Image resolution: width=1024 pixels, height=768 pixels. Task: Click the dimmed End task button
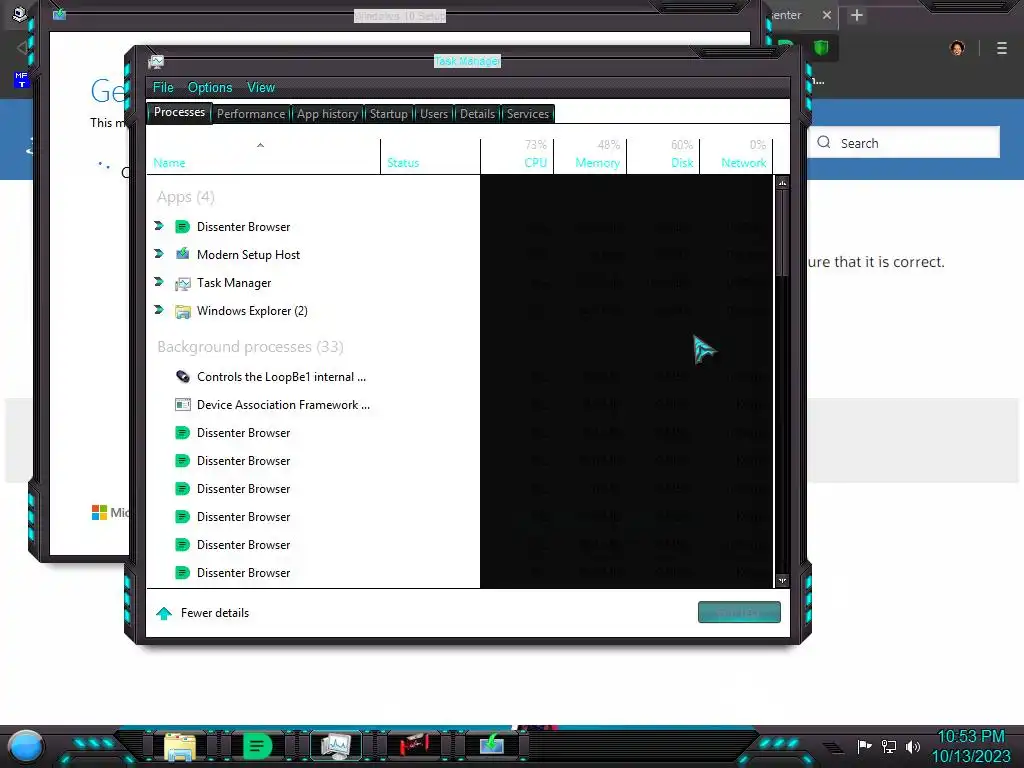tap(739, 612)
